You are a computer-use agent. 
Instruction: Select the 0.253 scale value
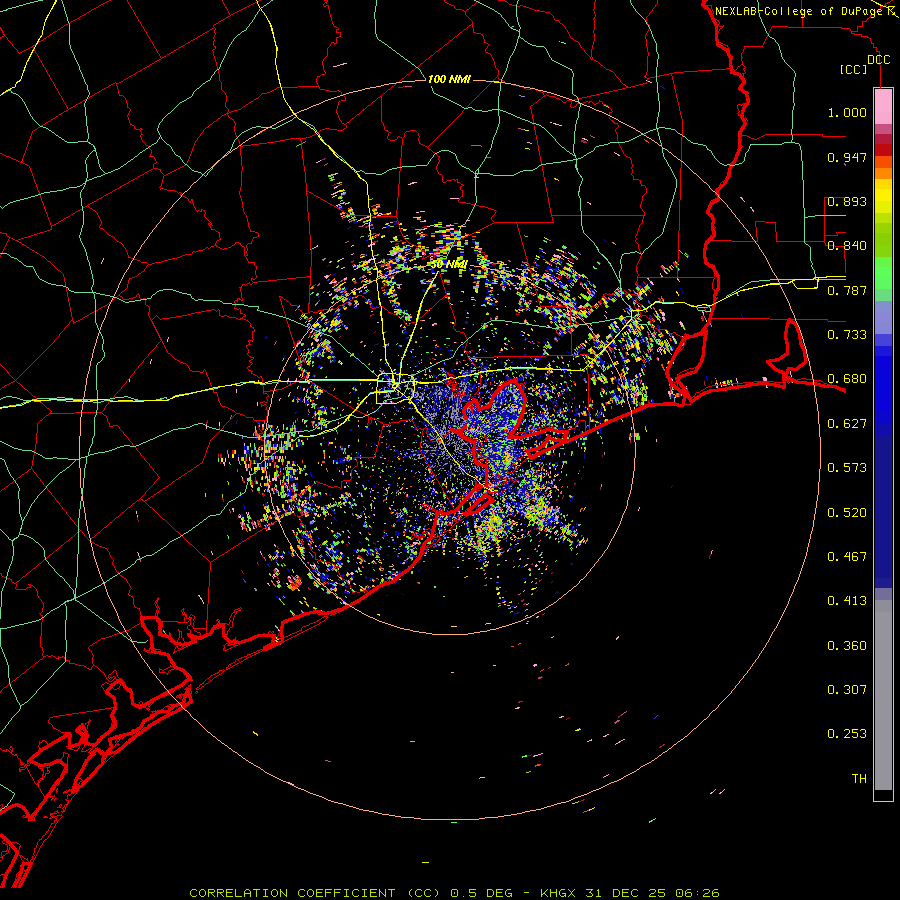pos(847,734)
